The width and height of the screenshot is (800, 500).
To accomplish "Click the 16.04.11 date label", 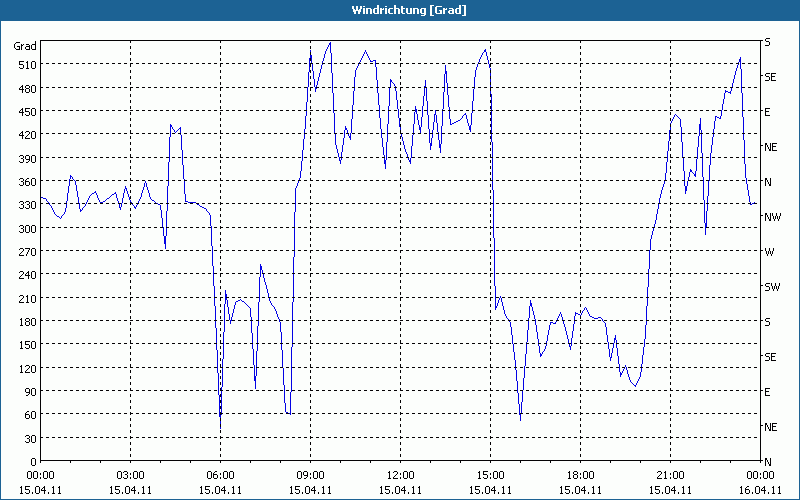I will click(760, 490).
